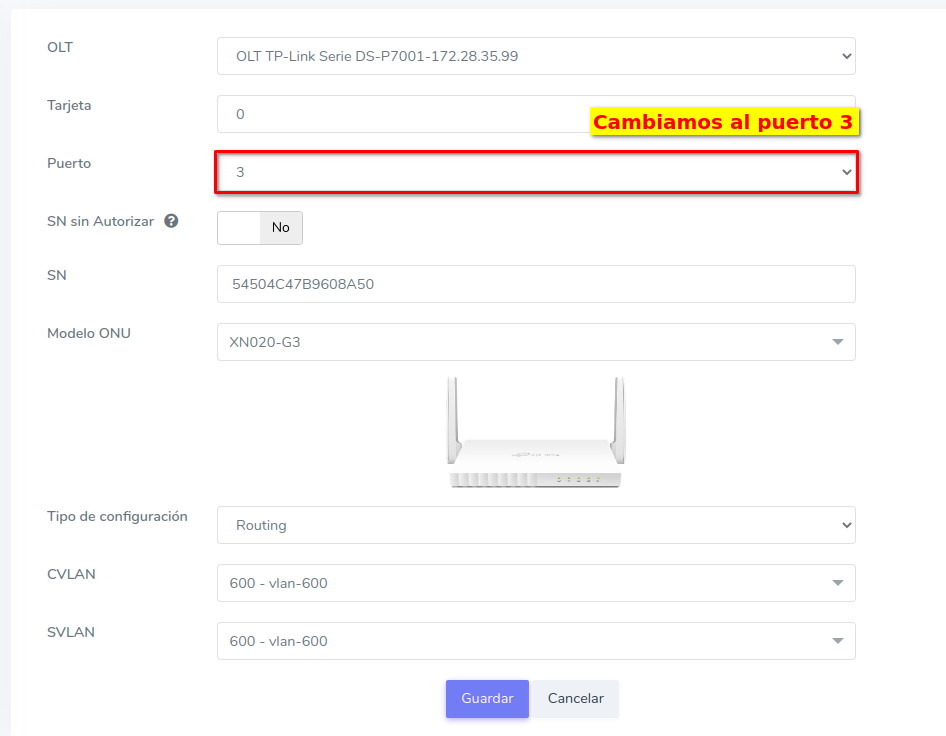The width and height of the screenshot is (946, 736).
Task: Click the help icon beside SN sin Autorizar
Action: tap(171, 221)
